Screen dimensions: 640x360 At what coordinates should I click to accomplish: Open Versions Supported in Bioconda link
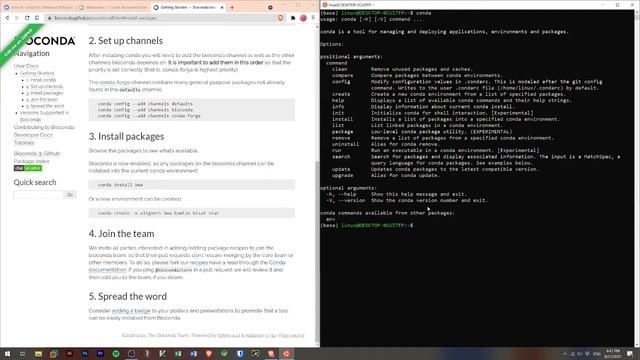pyautogui.click(x=44, y=116)
